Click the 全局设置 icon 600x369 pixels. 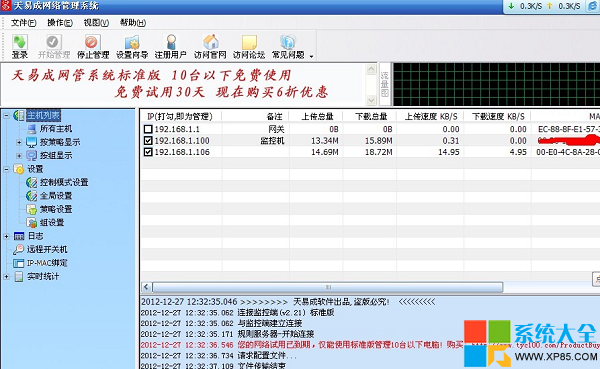(x=31, y=196)
